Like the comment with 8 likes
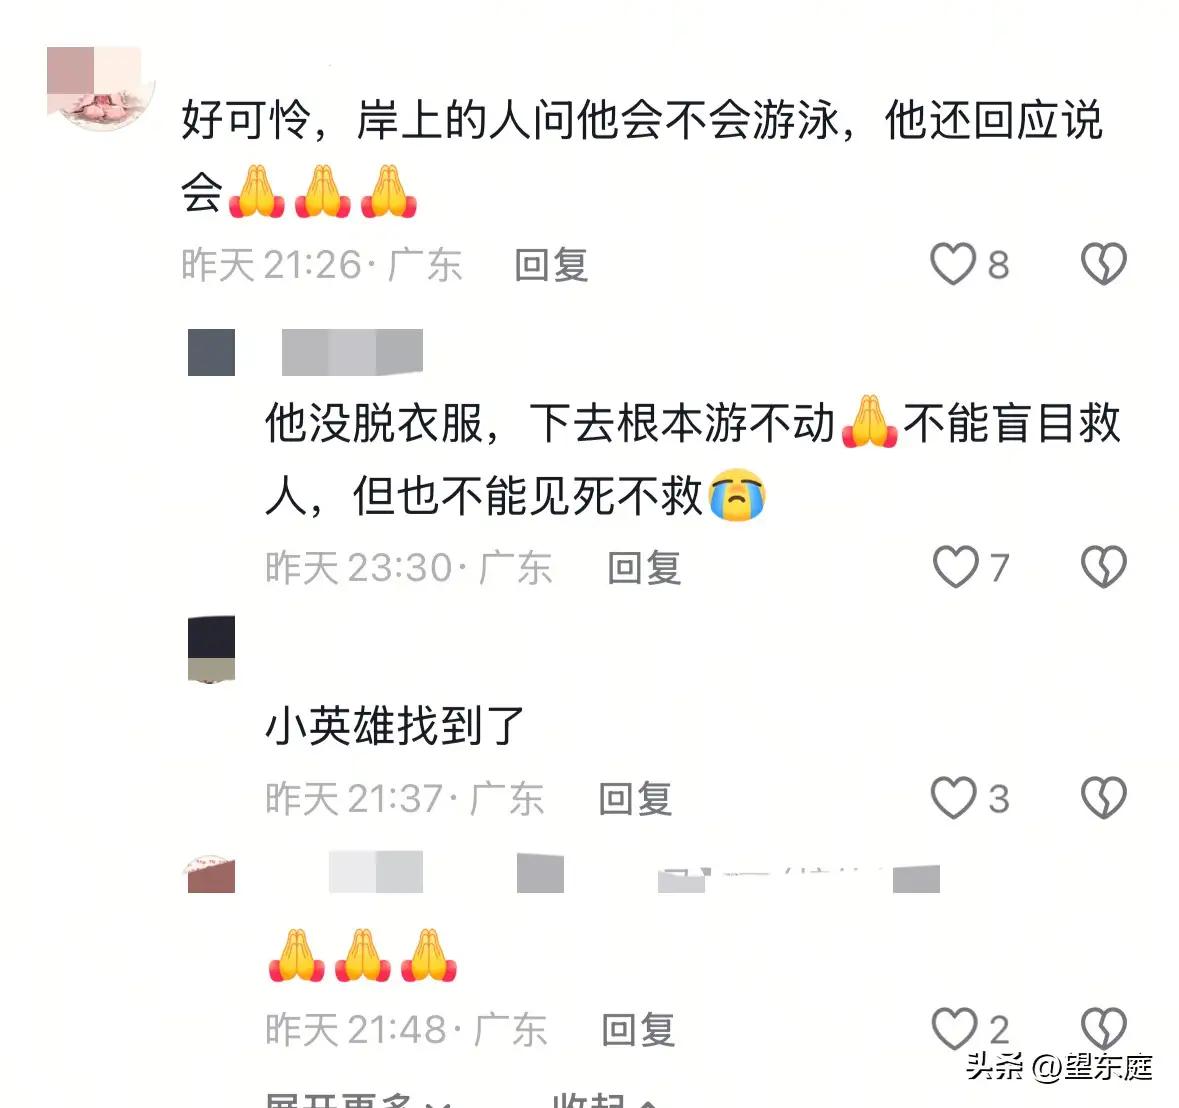This screenshot has width=1179, height=1108. pos(953,264)
